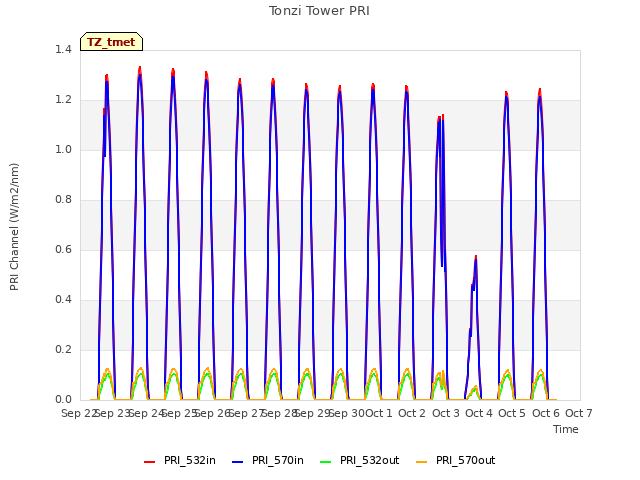Toggle the PRI_570out legend entry

pyautogui.click(x=456, y=461)
